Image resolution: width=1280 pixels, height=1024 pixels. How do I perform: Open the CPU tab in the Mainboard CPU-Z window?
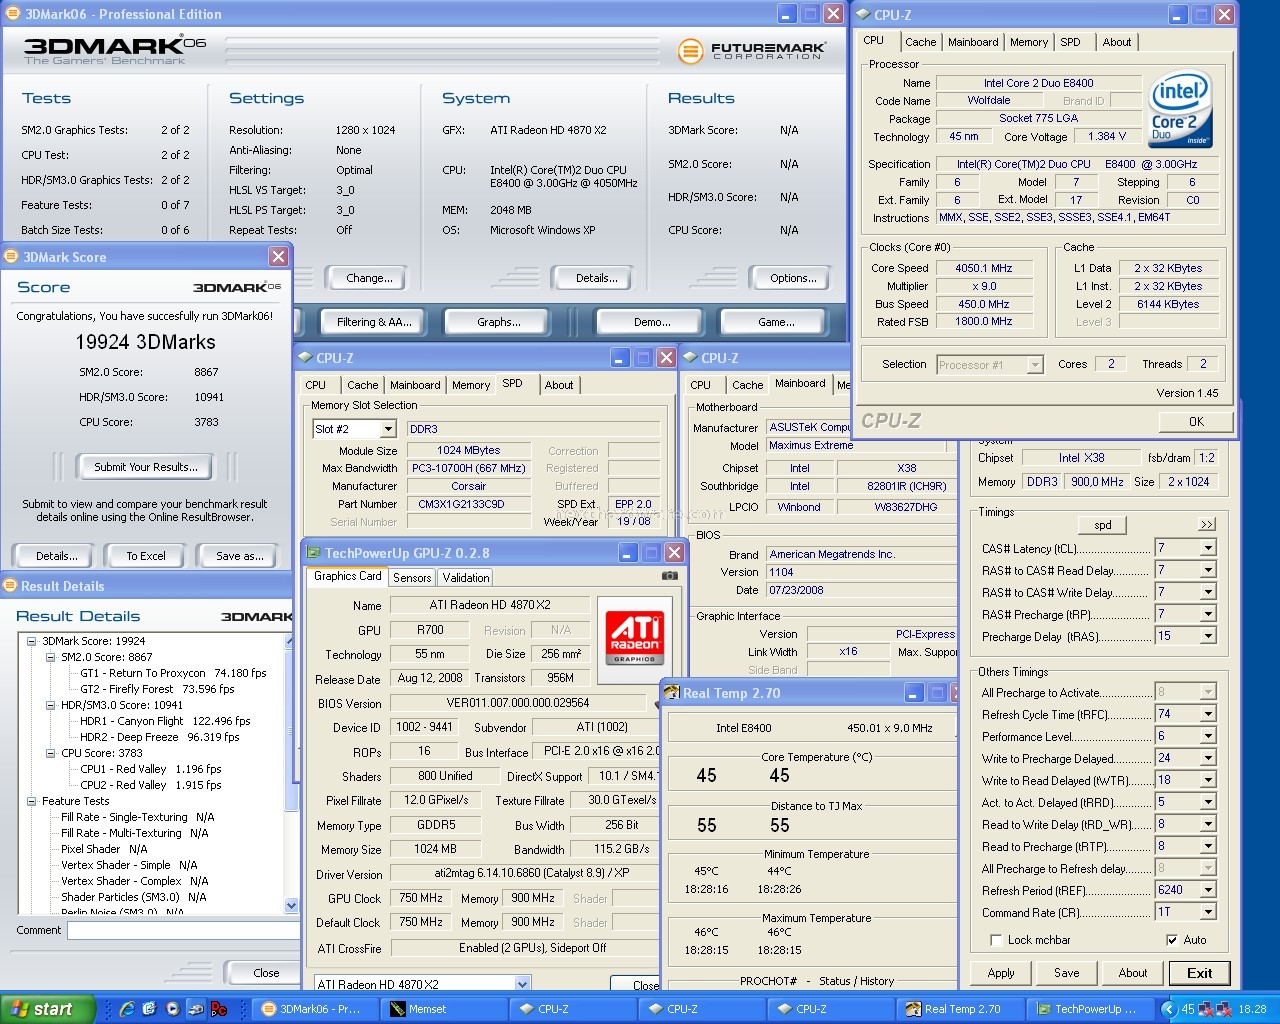[x=701, y=385]
